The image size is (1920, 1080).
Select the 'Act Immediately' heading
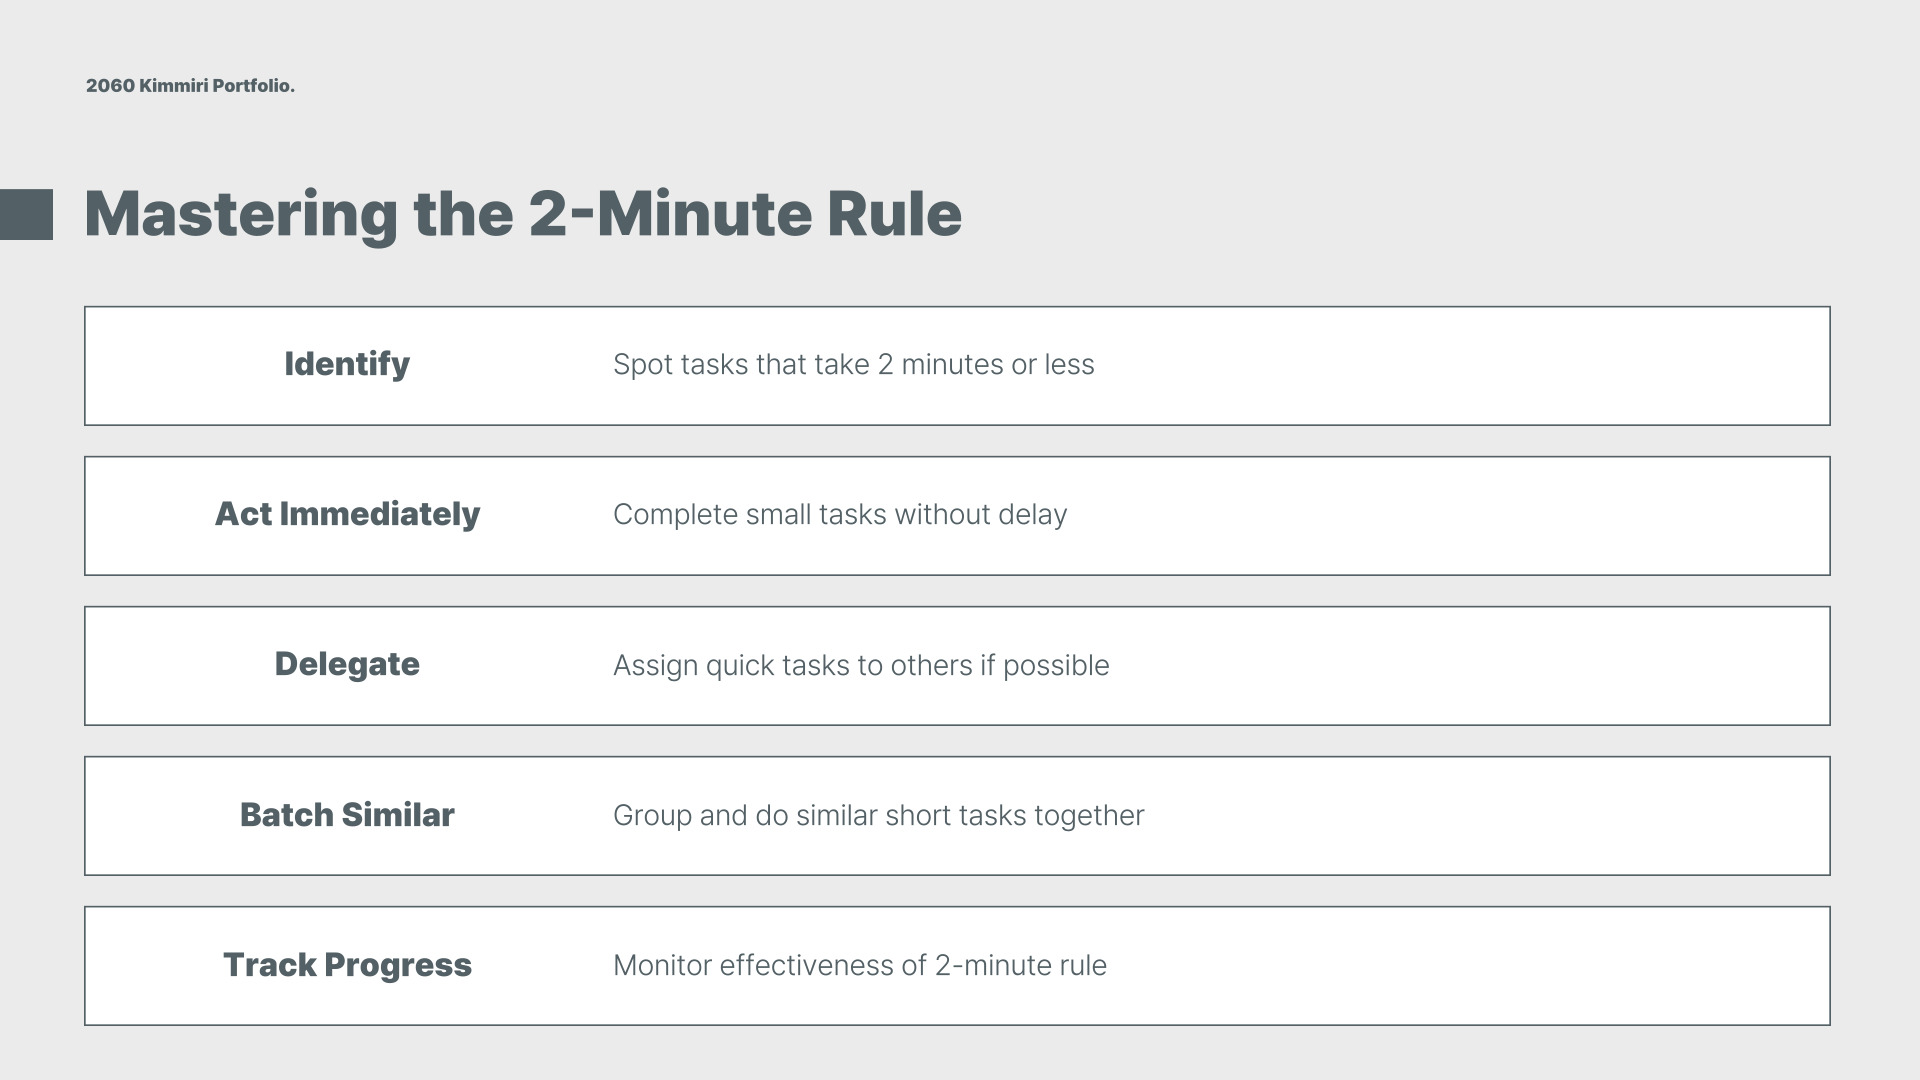point(347,515)
